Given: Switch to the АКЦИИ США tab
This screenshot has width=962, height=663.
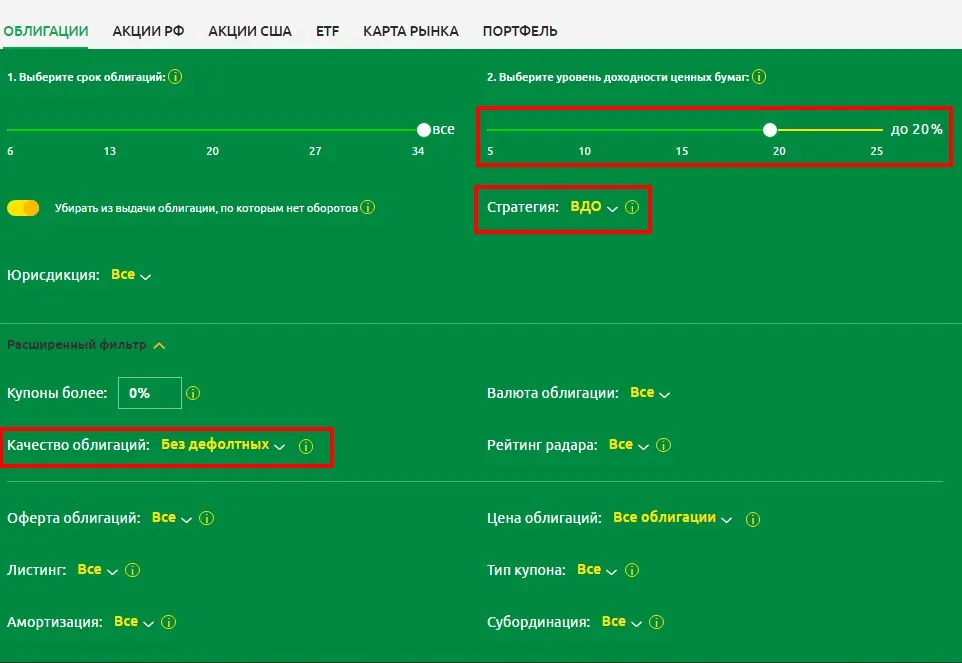Looking at the screenshot, I should pos(250,31).
